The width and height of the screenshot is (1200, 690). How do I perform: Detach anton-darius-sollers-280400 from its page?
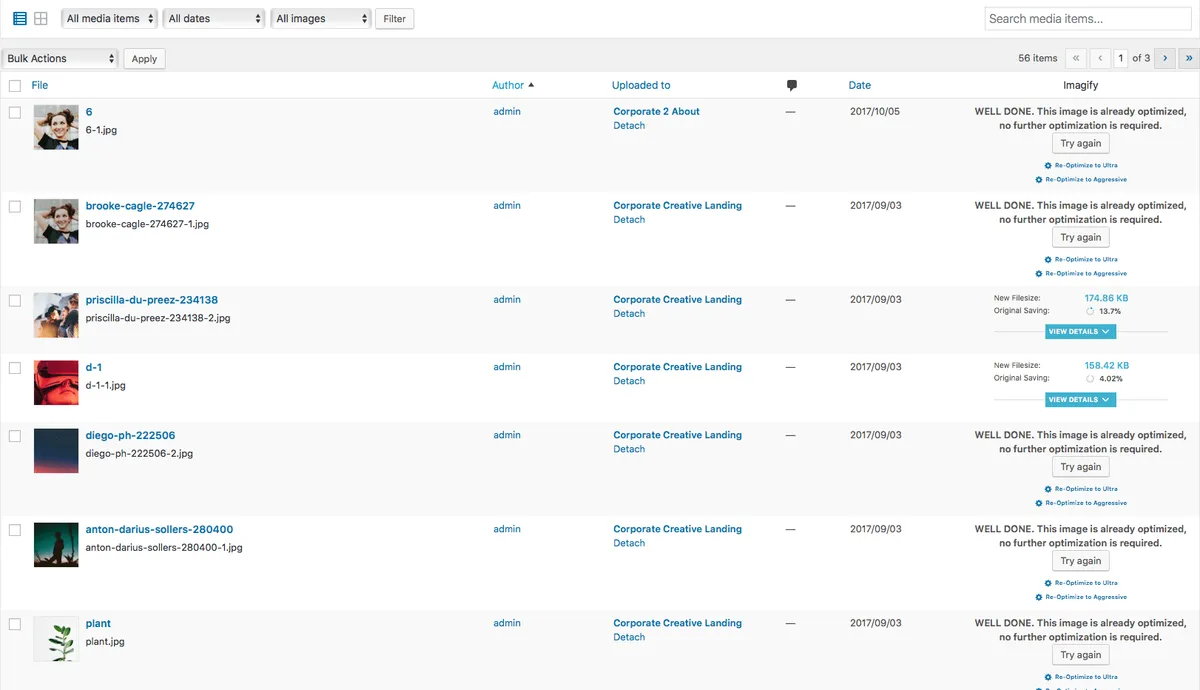(x=629, y=544)
